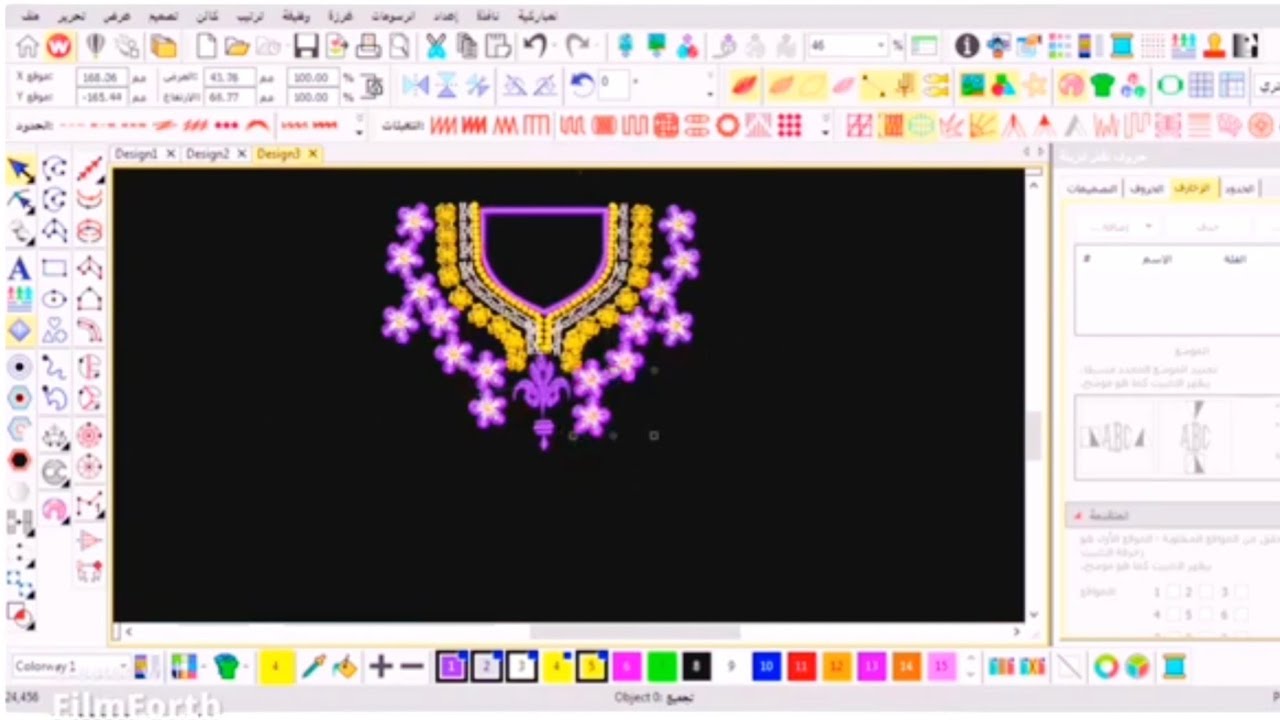
Task: Click the rotate blue arrow icon
Action: pos(582,85)
